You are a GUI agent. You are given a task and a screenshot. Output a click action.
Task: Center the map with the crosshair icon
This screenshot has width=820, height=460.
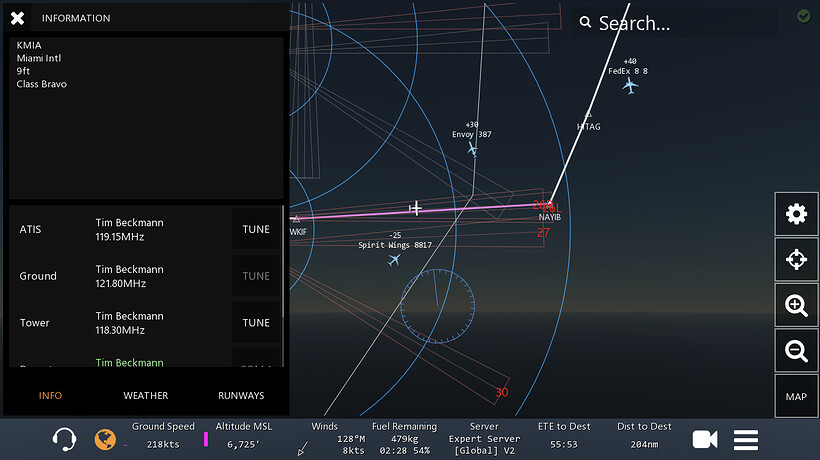(x=796, y=259)
